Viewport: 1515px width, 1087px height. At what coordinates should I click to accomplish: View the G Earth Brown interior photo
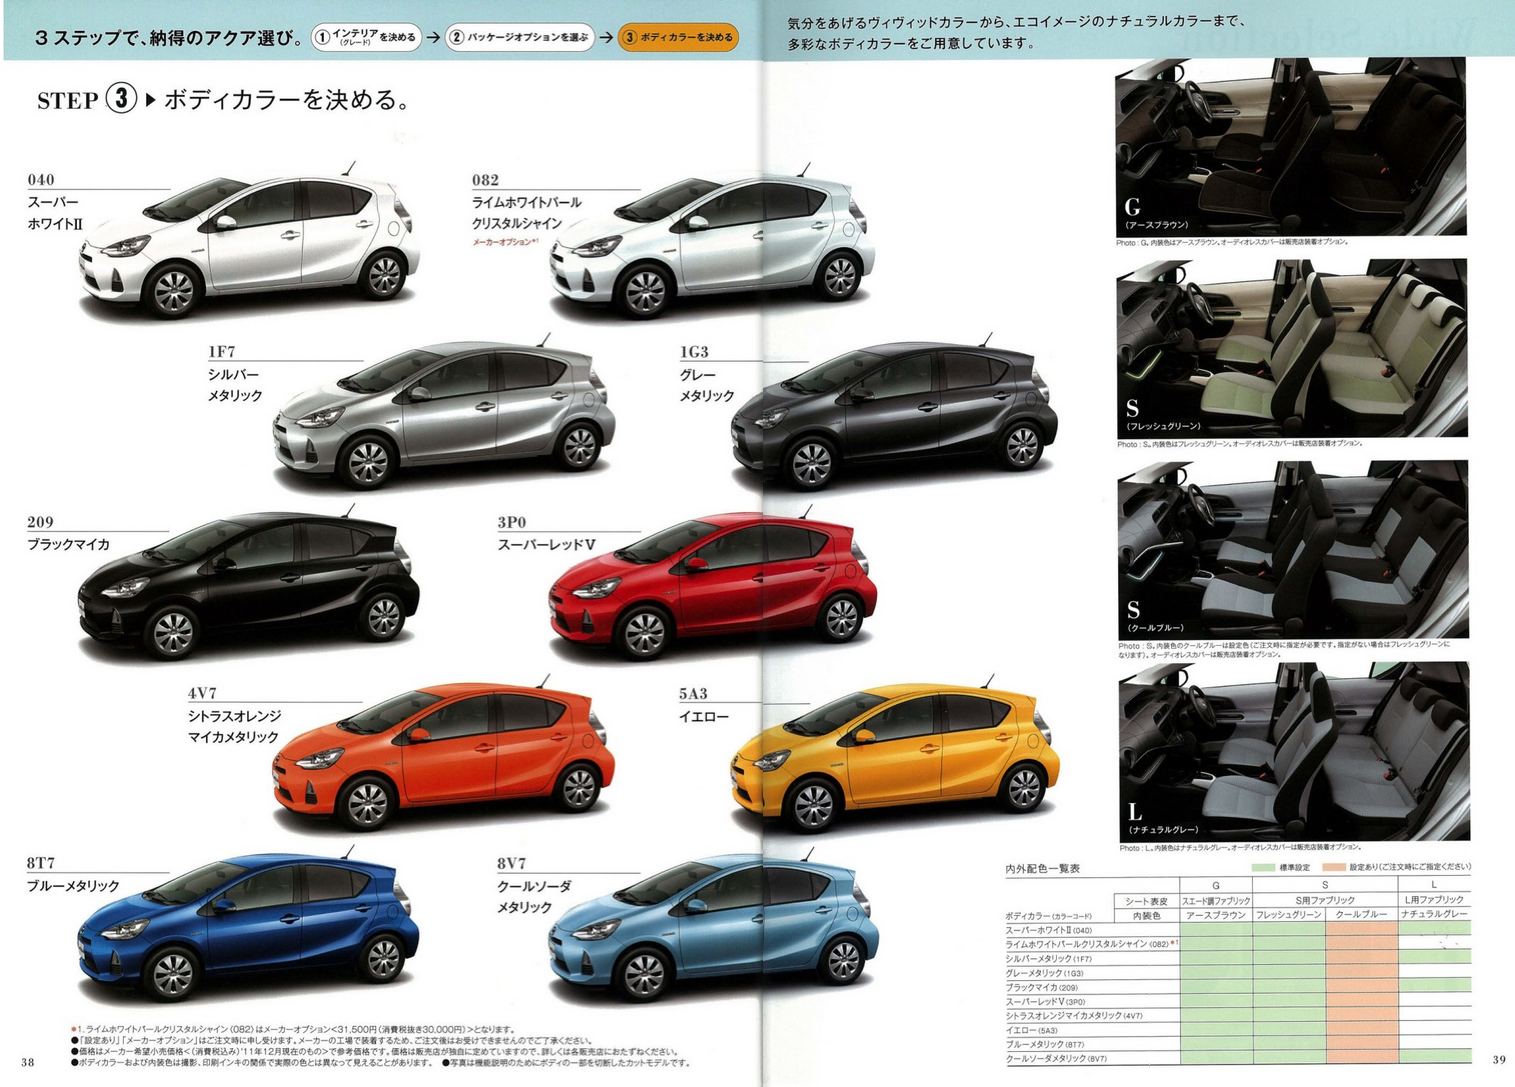(1290, 147)
